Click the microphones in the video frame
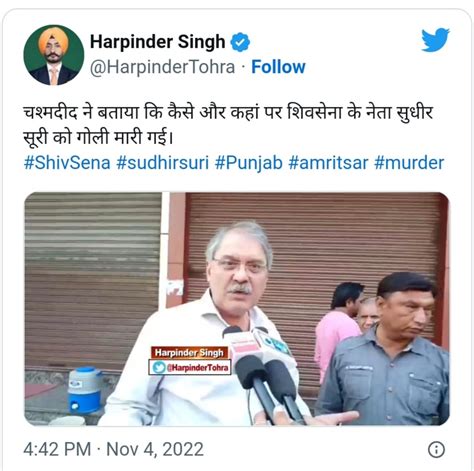Screen dimensions: 474x471 [264, 373]
